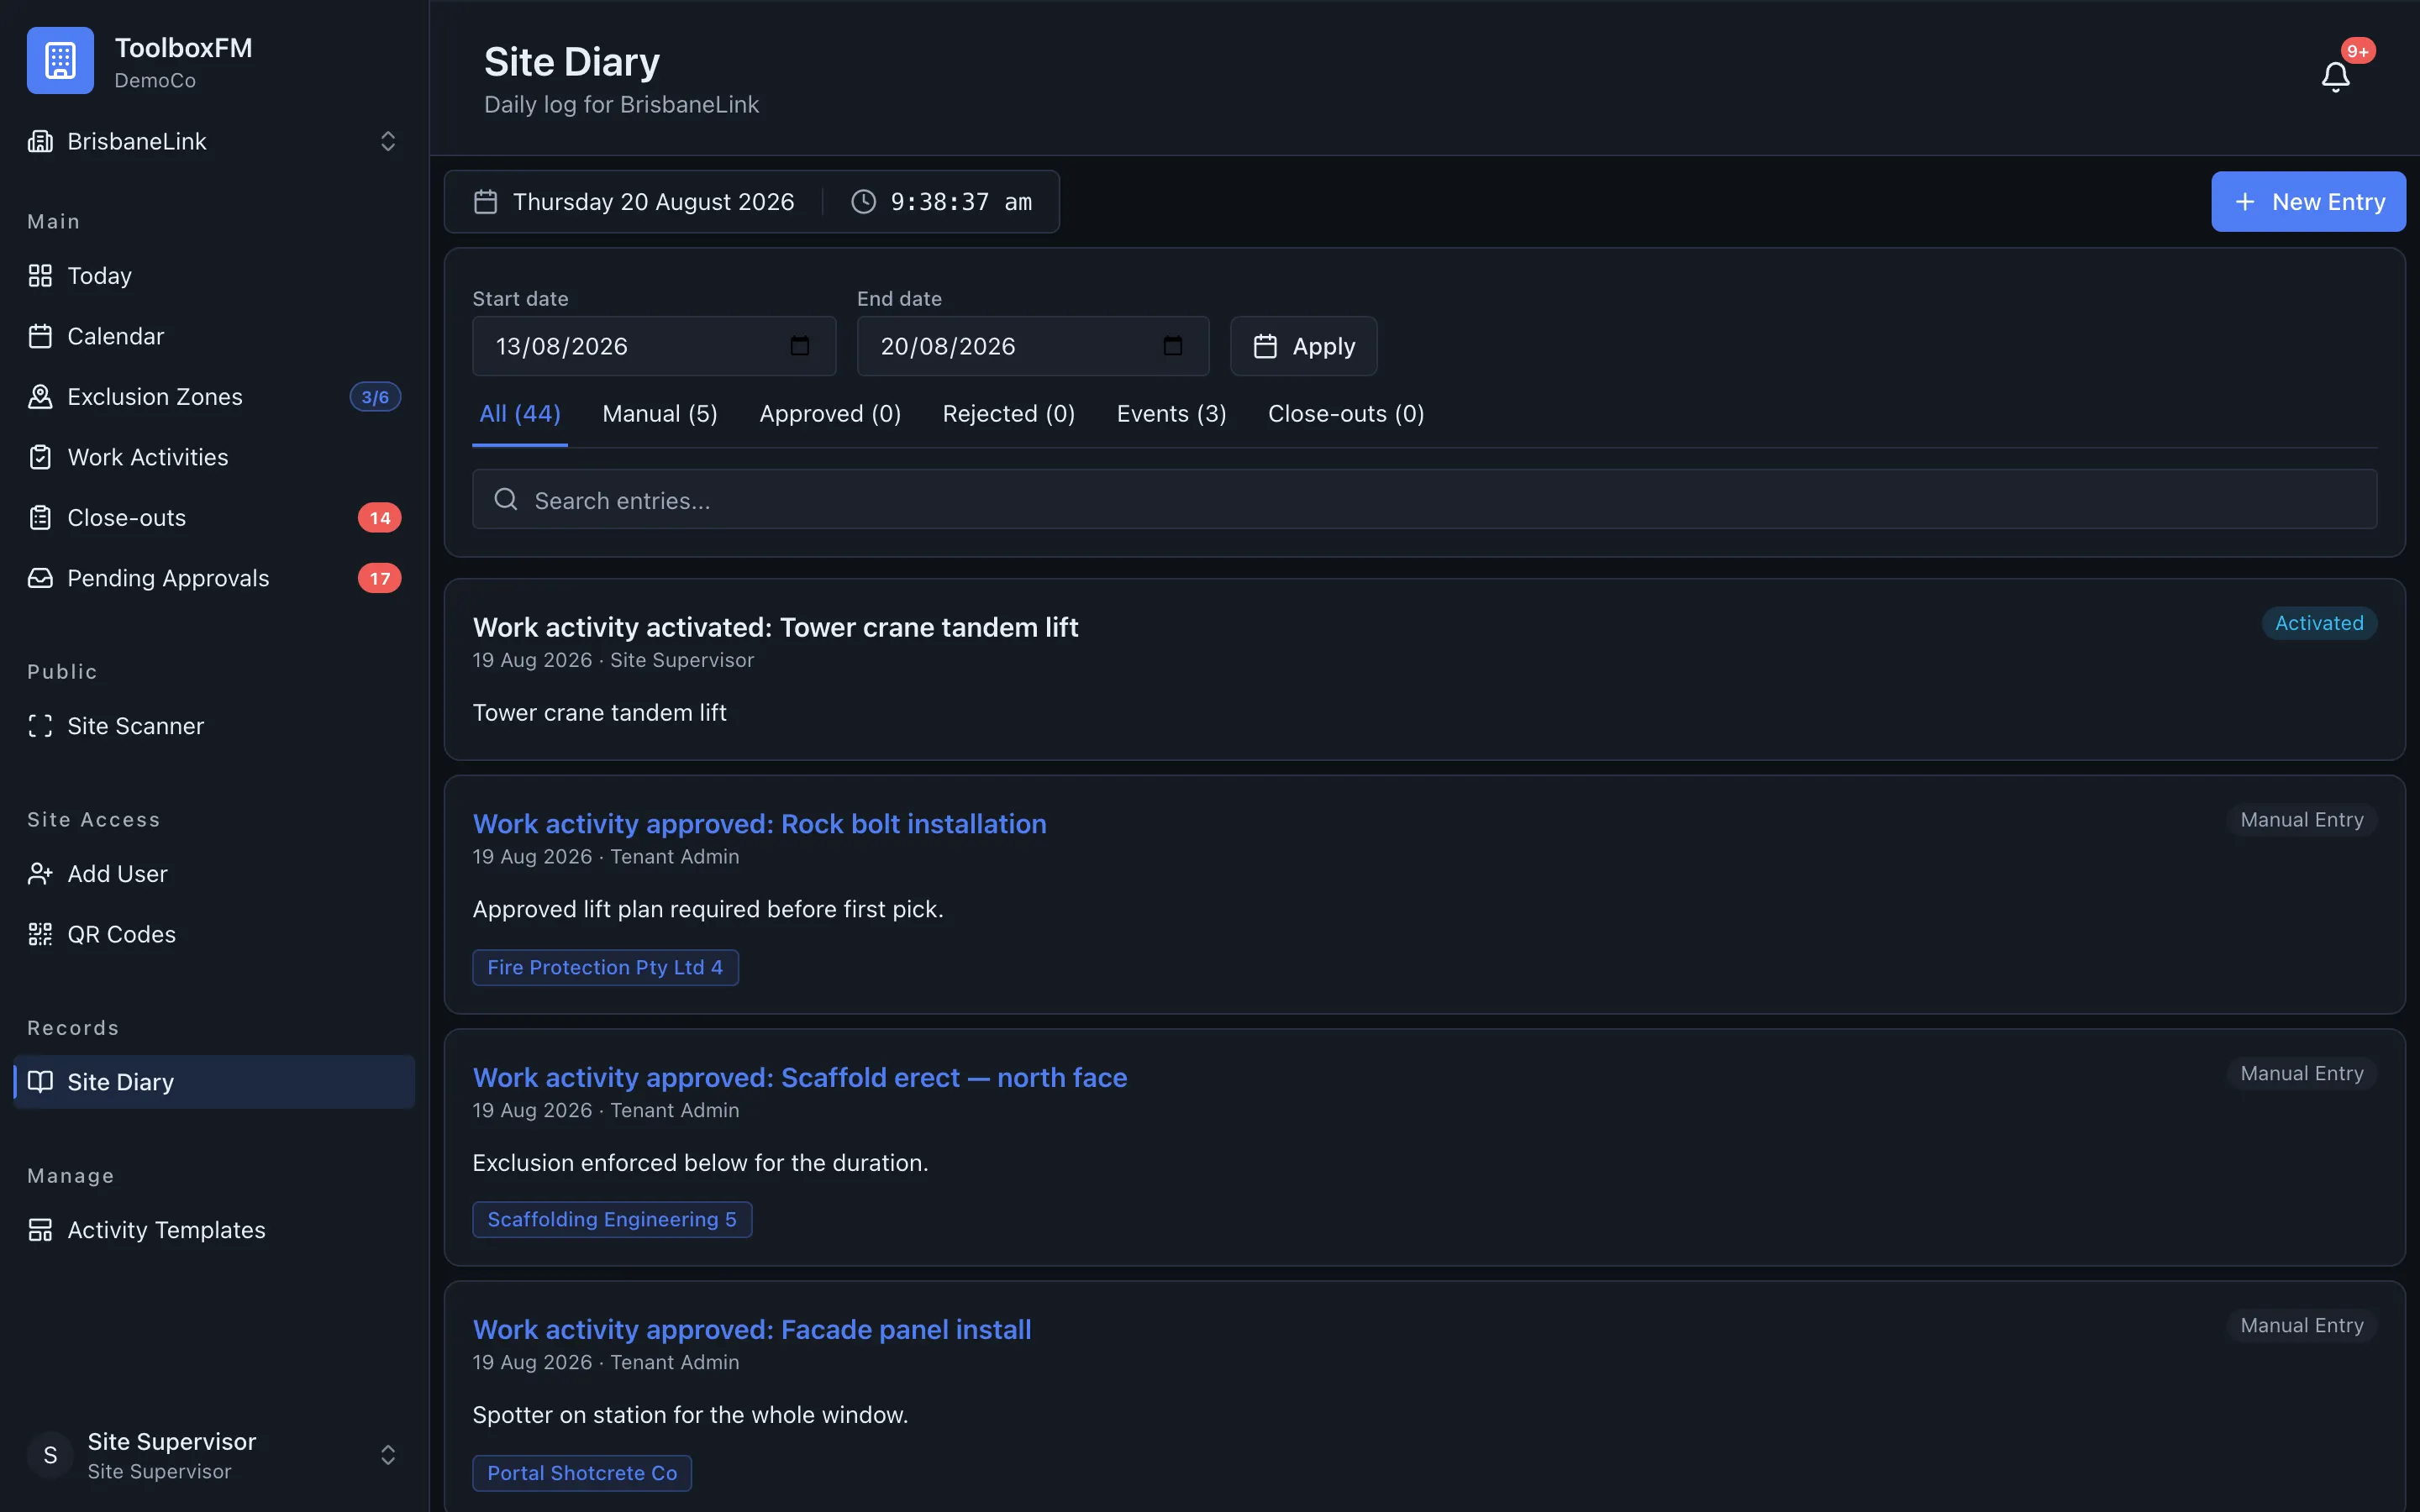Image resolution: width=2420 pixels, height=1512 pixels.
Task: Switch to the Rejected (0) tab
Action: pyautogui.click(x=1008, y=414)
